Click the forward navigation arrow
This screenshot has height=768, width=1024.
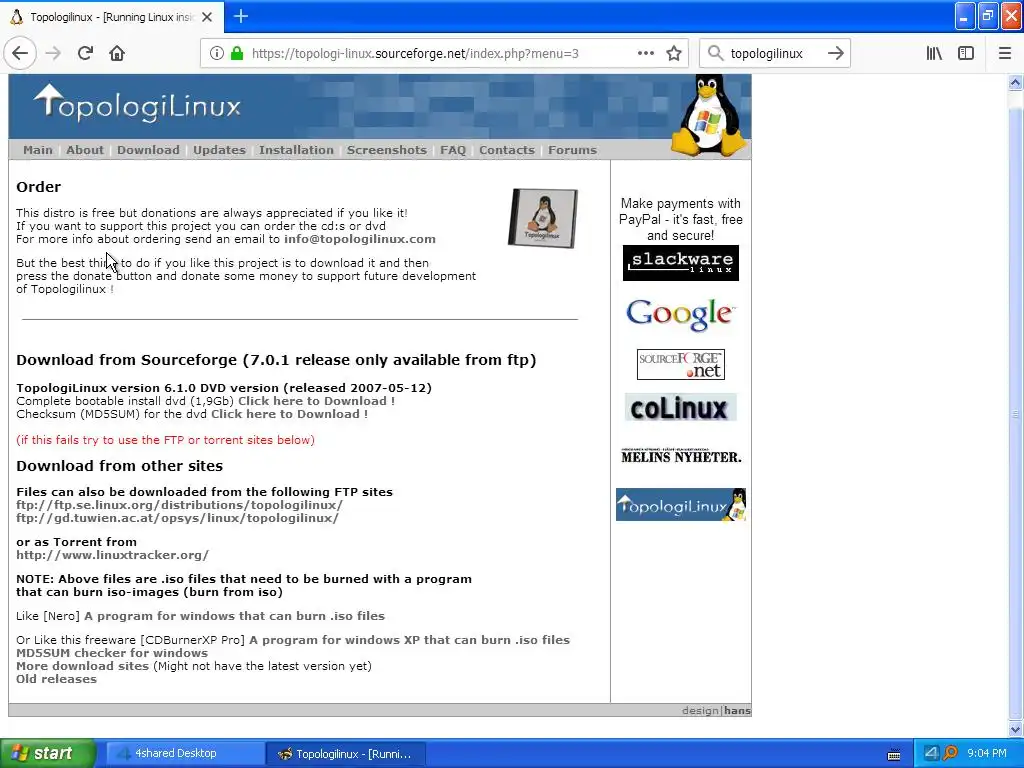pyautogui.click(x=53, y=53)
